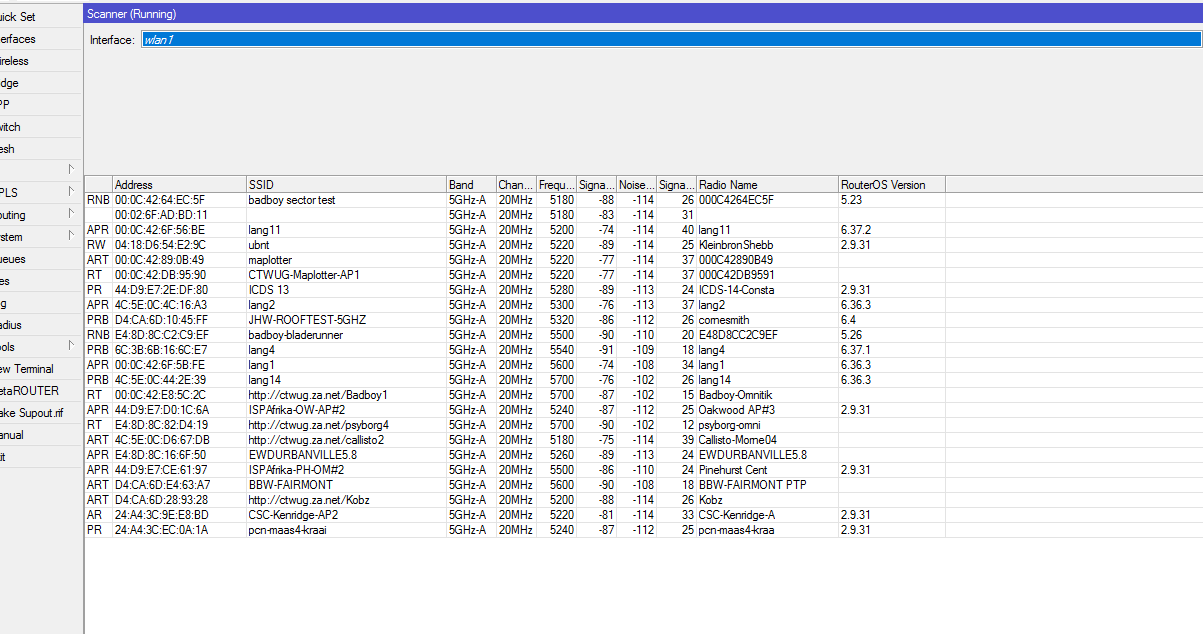1203x634 pixels.
Task: Sort by the Band column header
Action: tap(470, 185)
